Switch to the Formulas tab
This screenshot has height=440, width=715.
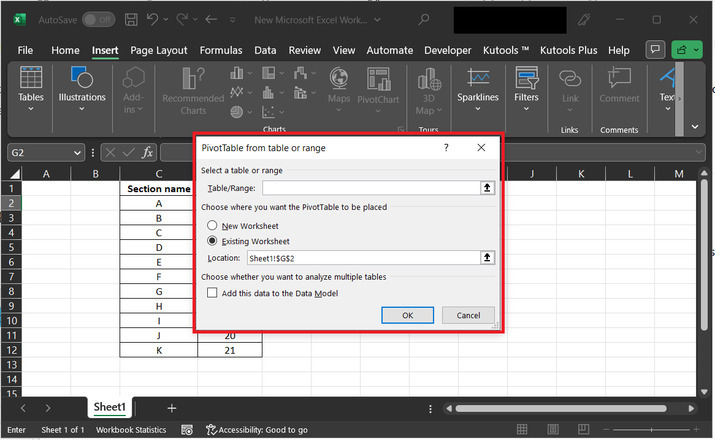click(x=220, y=50)
